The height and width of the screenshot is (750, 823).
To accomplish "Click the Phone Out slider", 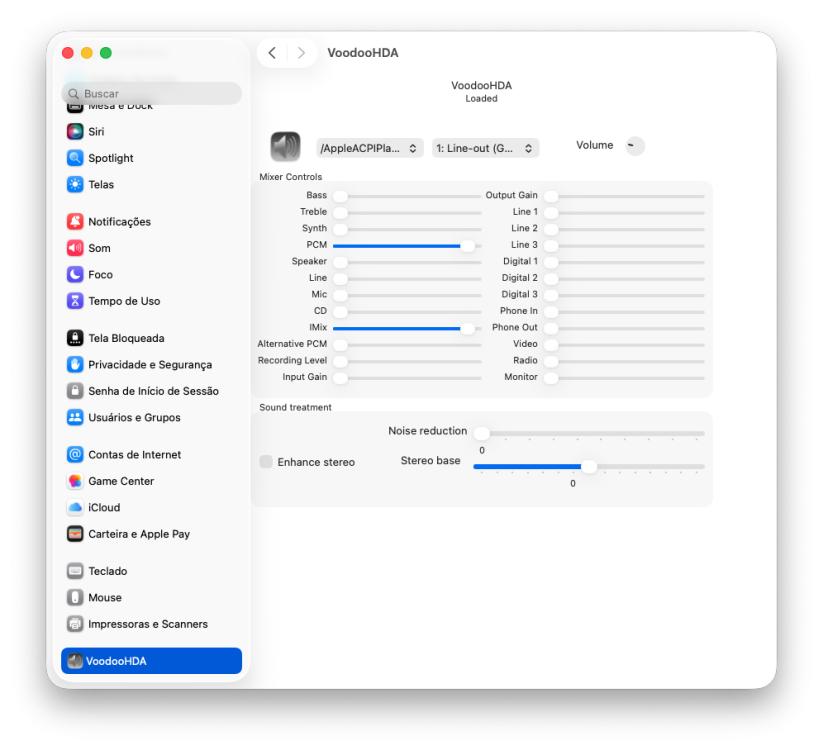I will [x=624, y=328].
